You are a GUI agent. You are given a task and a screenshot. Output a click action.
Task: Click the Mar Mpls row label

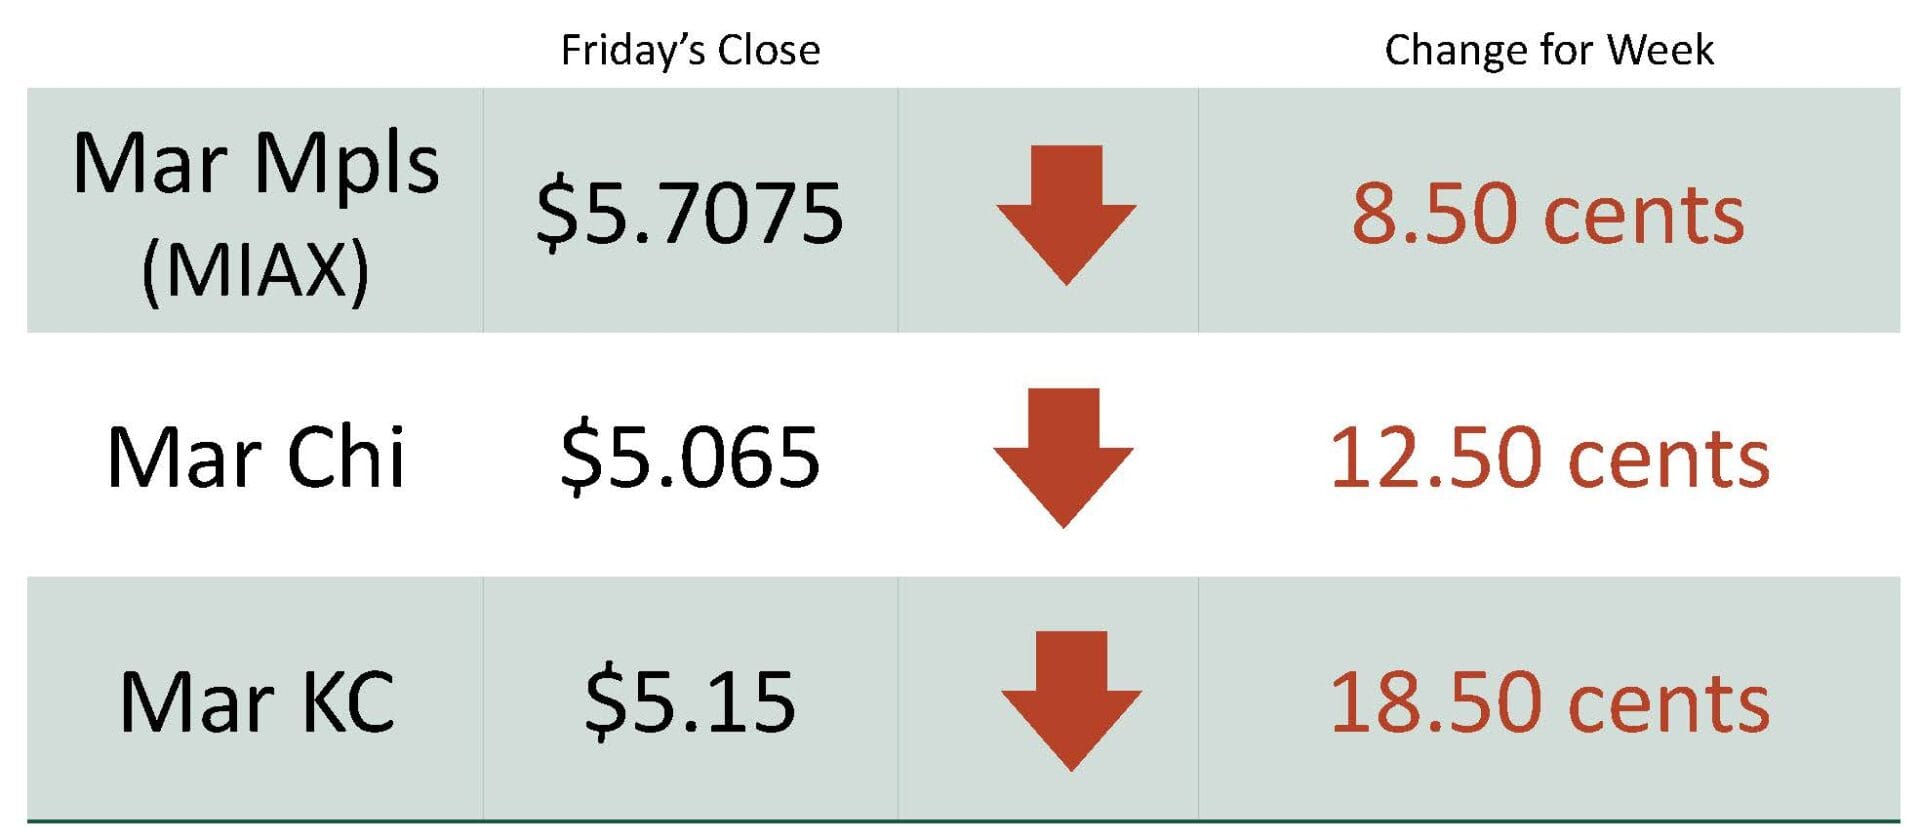pyautogui.click(x=256, y=163)
